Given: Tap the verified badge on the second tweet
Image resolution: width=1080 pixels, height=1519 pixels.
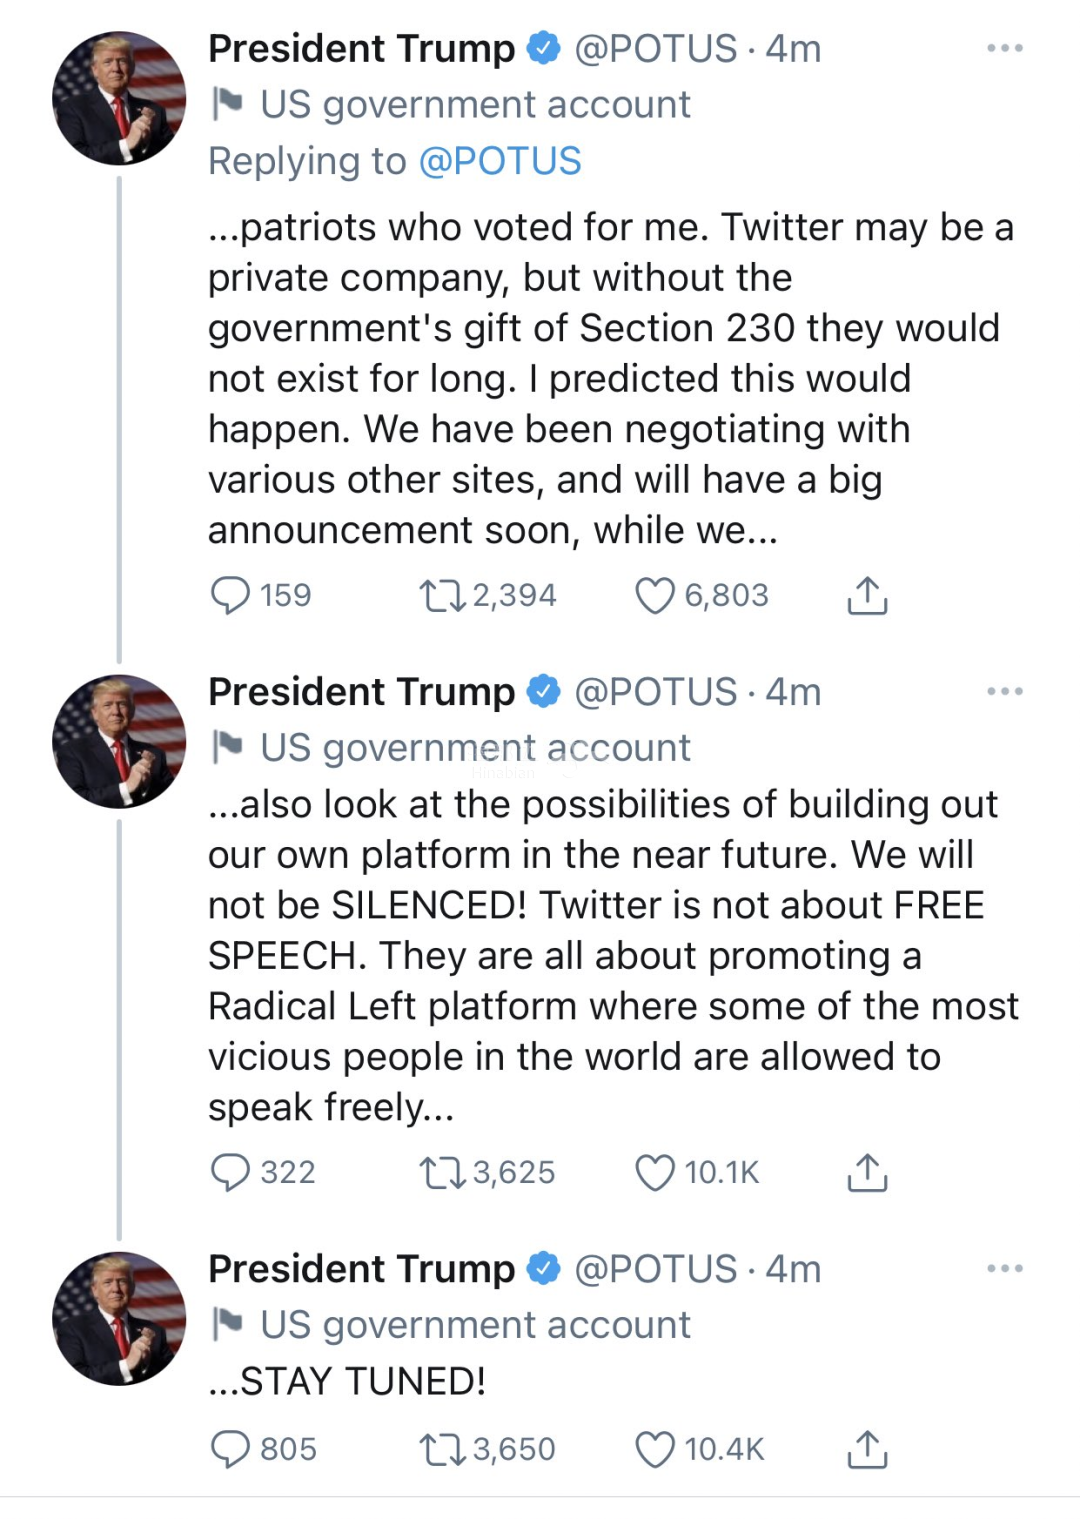Looking at the screenshot, I should click(543, 691).
